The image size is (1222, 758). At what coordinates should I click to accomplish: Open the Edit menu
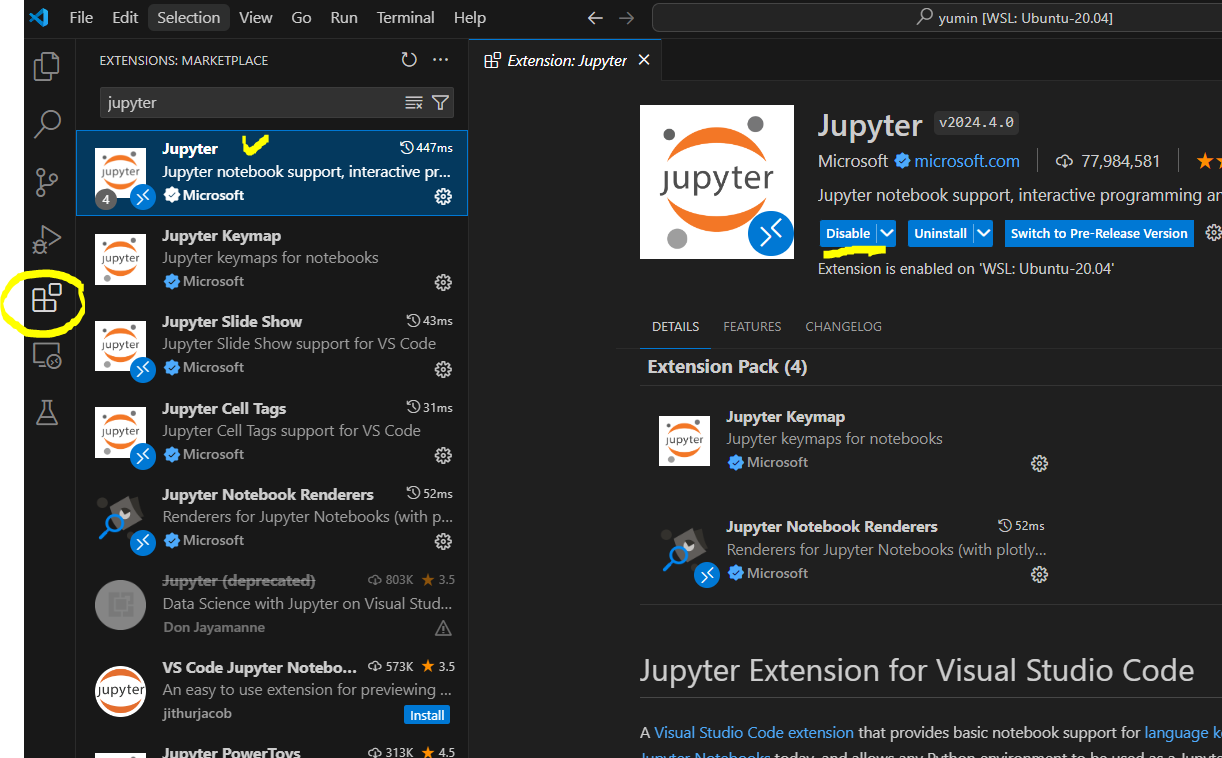tap(125, 18)
